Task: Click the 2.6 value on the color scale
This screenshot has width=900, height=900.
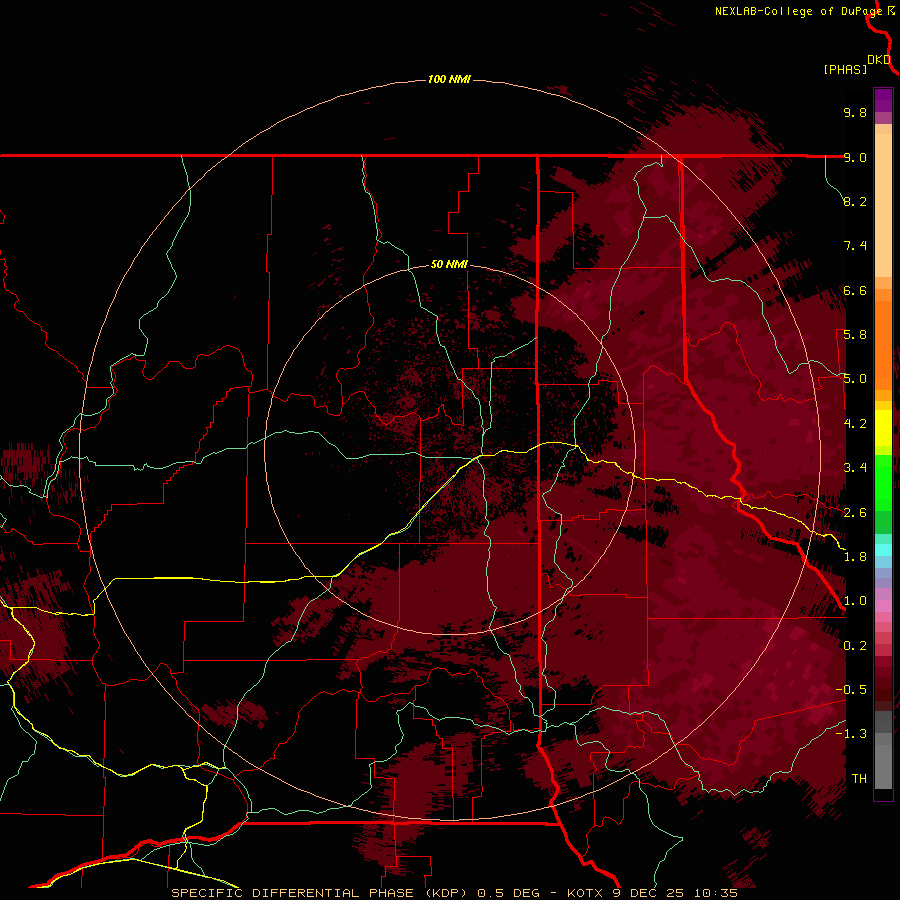Action: pos(855,513)
